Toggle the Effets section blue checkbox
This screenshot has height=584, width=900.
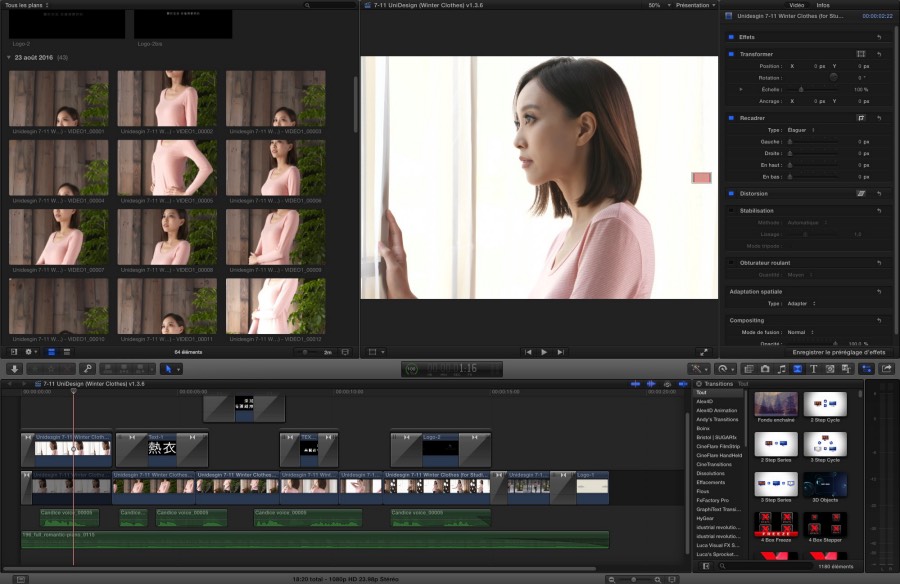point(731,37)
